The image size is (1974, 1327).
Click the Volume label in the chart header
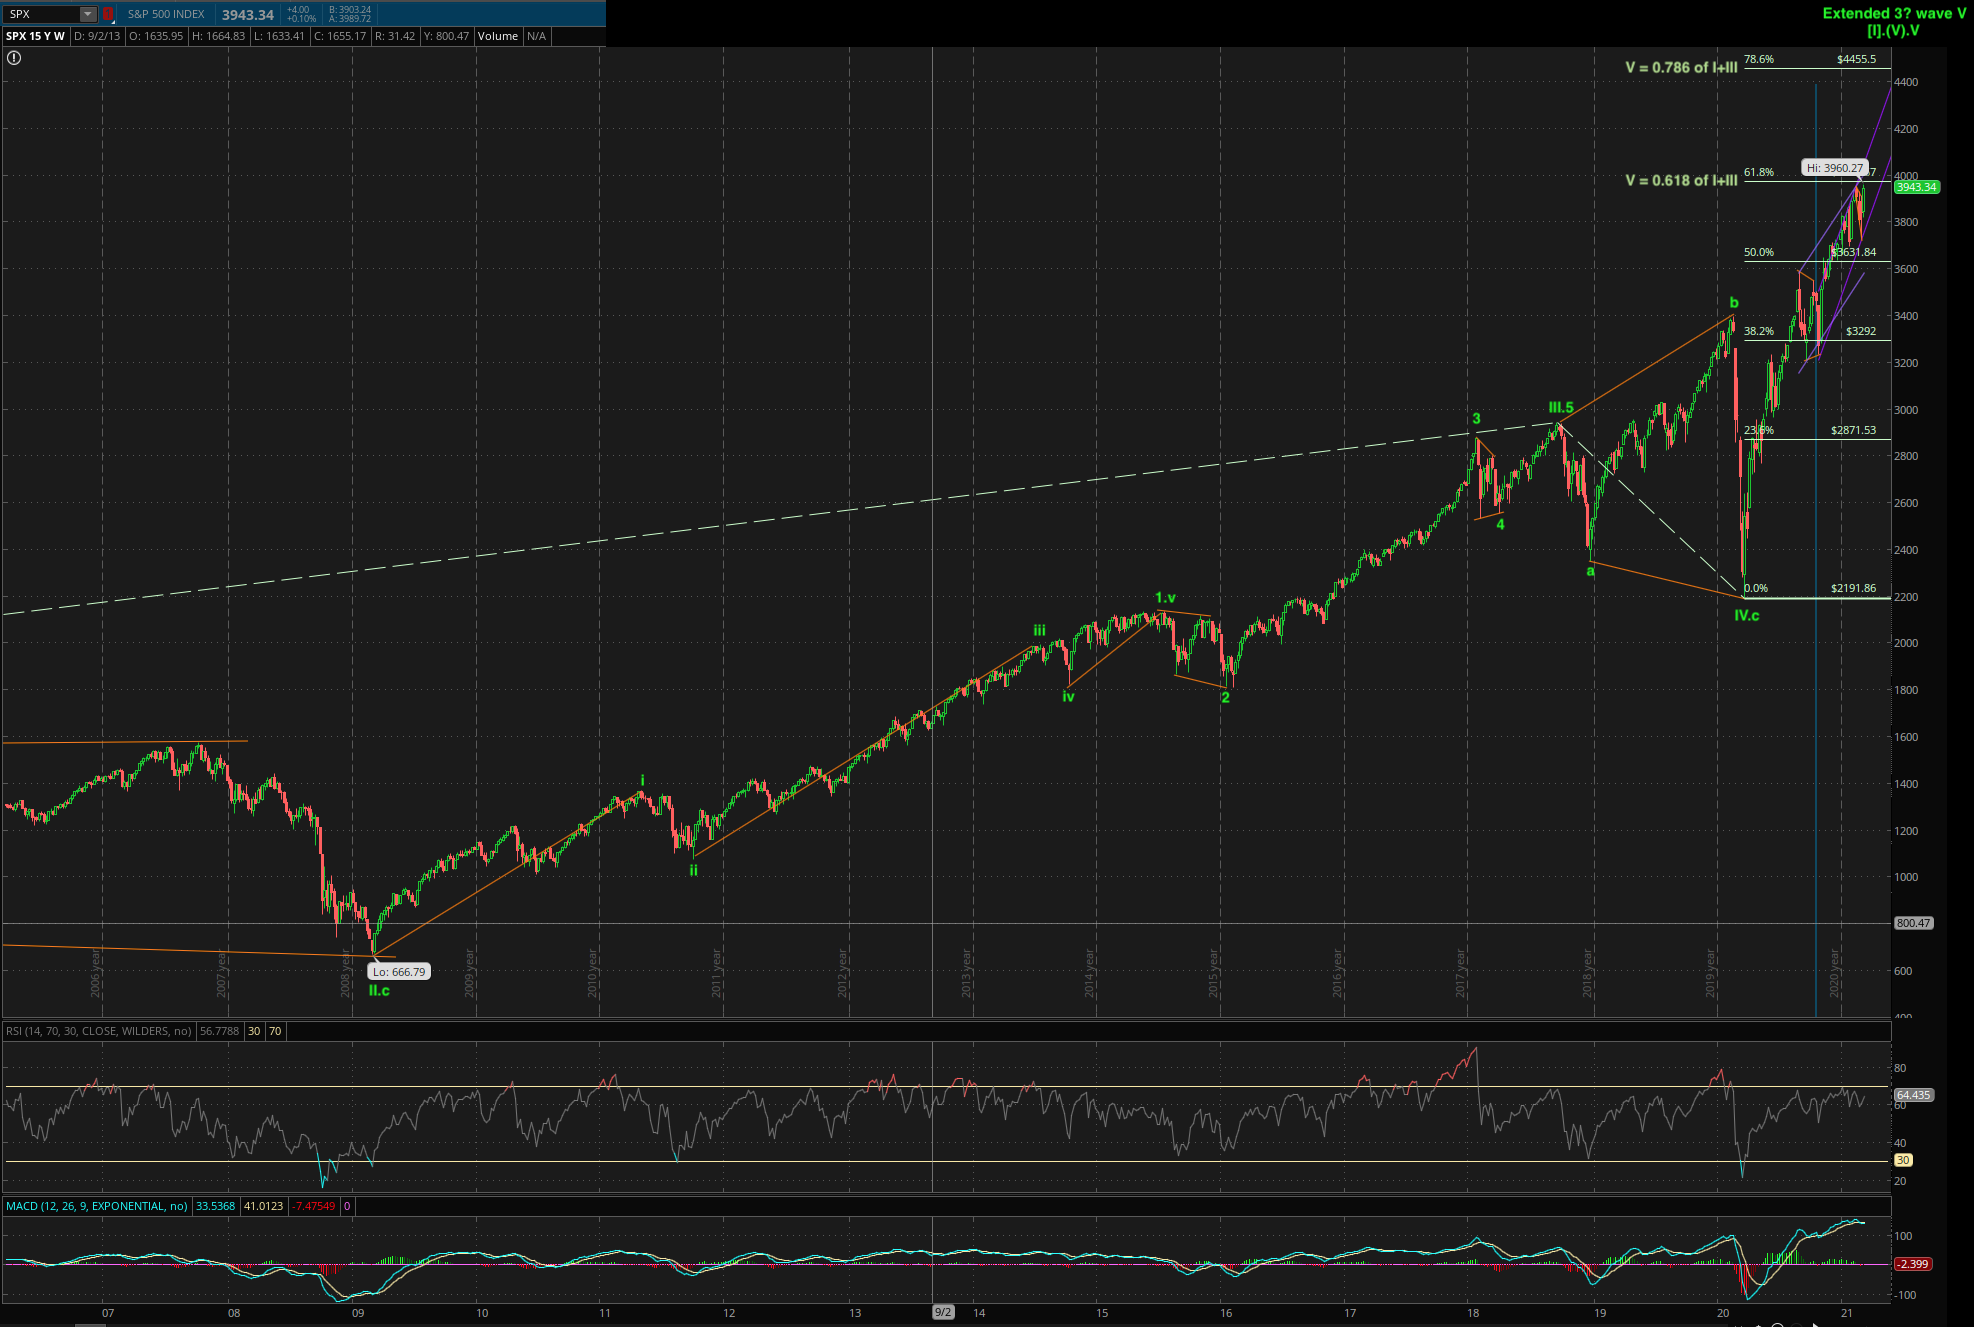pos(497,36)
